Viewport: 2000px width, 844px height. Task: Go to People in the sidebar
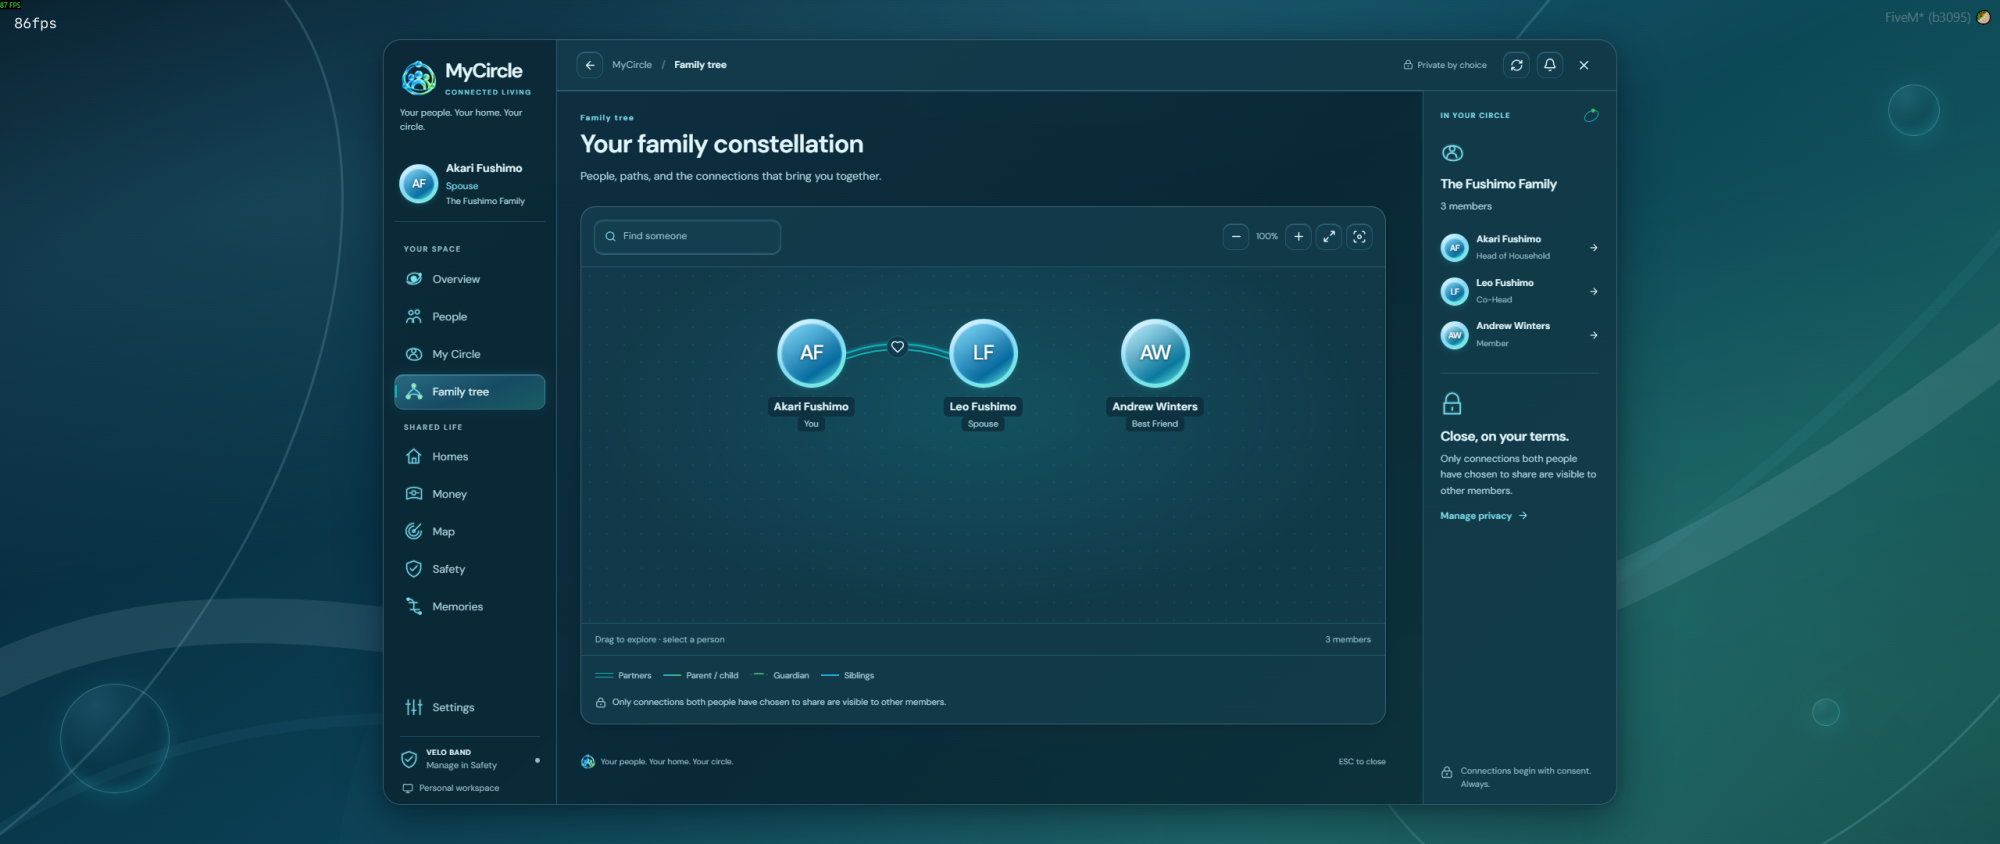(x=470, y=317)
